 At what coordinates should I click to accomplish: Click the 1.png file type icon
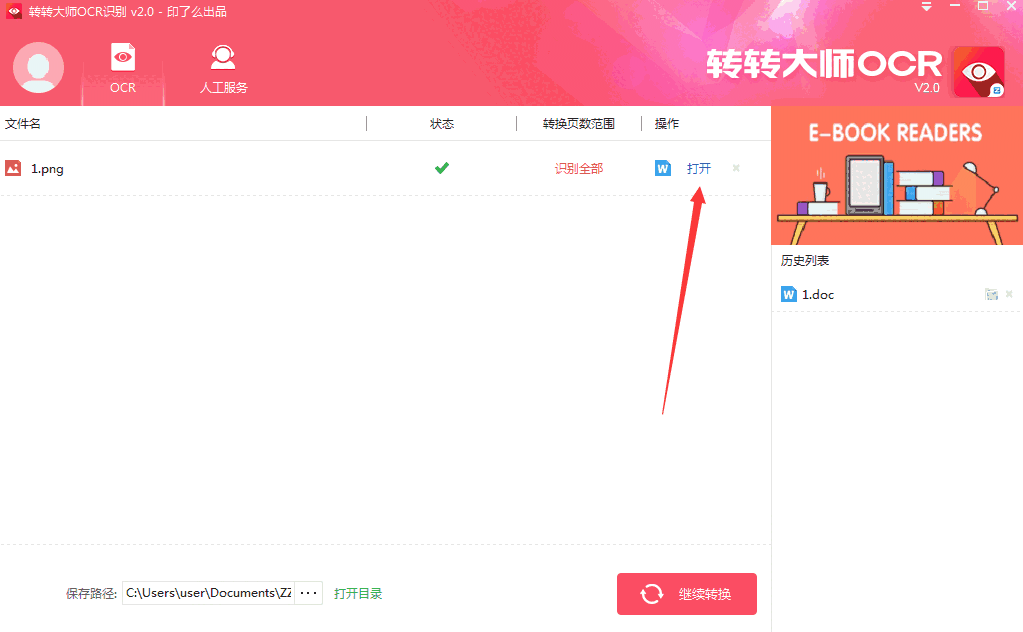(12, 168)
